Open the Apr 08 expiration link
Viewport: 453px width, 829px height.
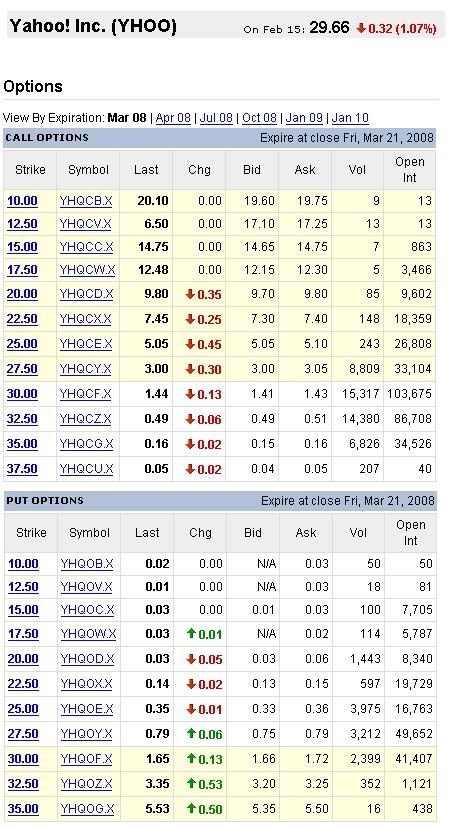pyautogui.click(x=173, y=117)
